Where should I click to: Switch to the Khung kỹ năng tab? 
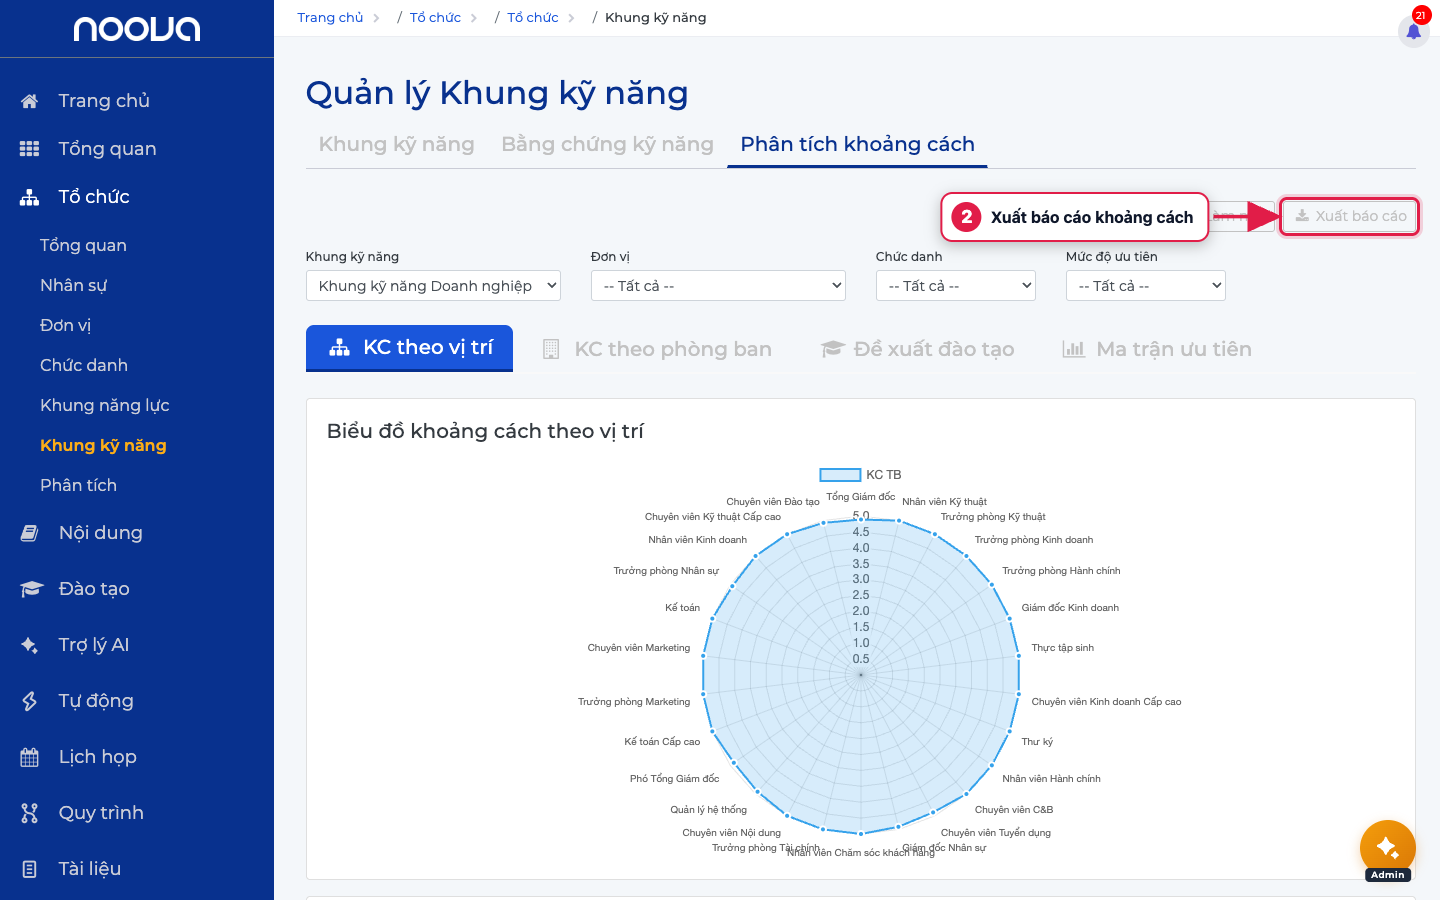pyautogui.click(x=396, y=144)
